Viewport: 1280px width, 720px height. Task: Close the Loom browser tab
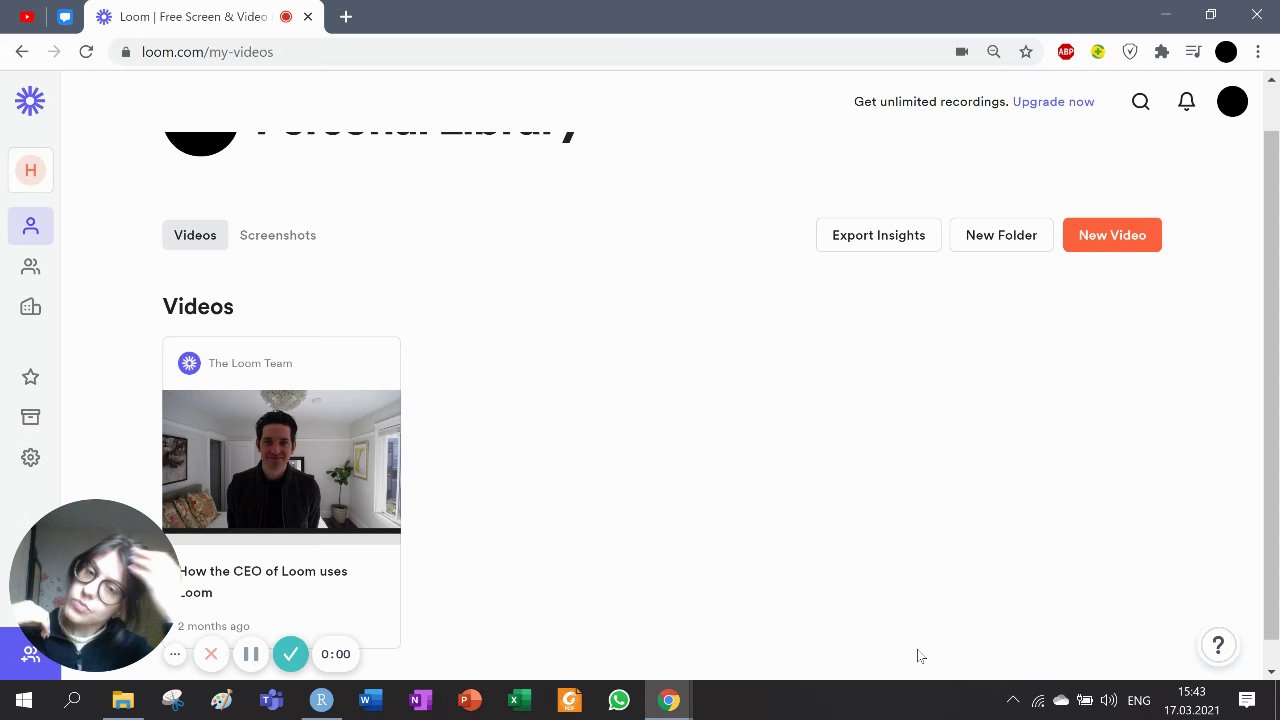click(308, 17)
